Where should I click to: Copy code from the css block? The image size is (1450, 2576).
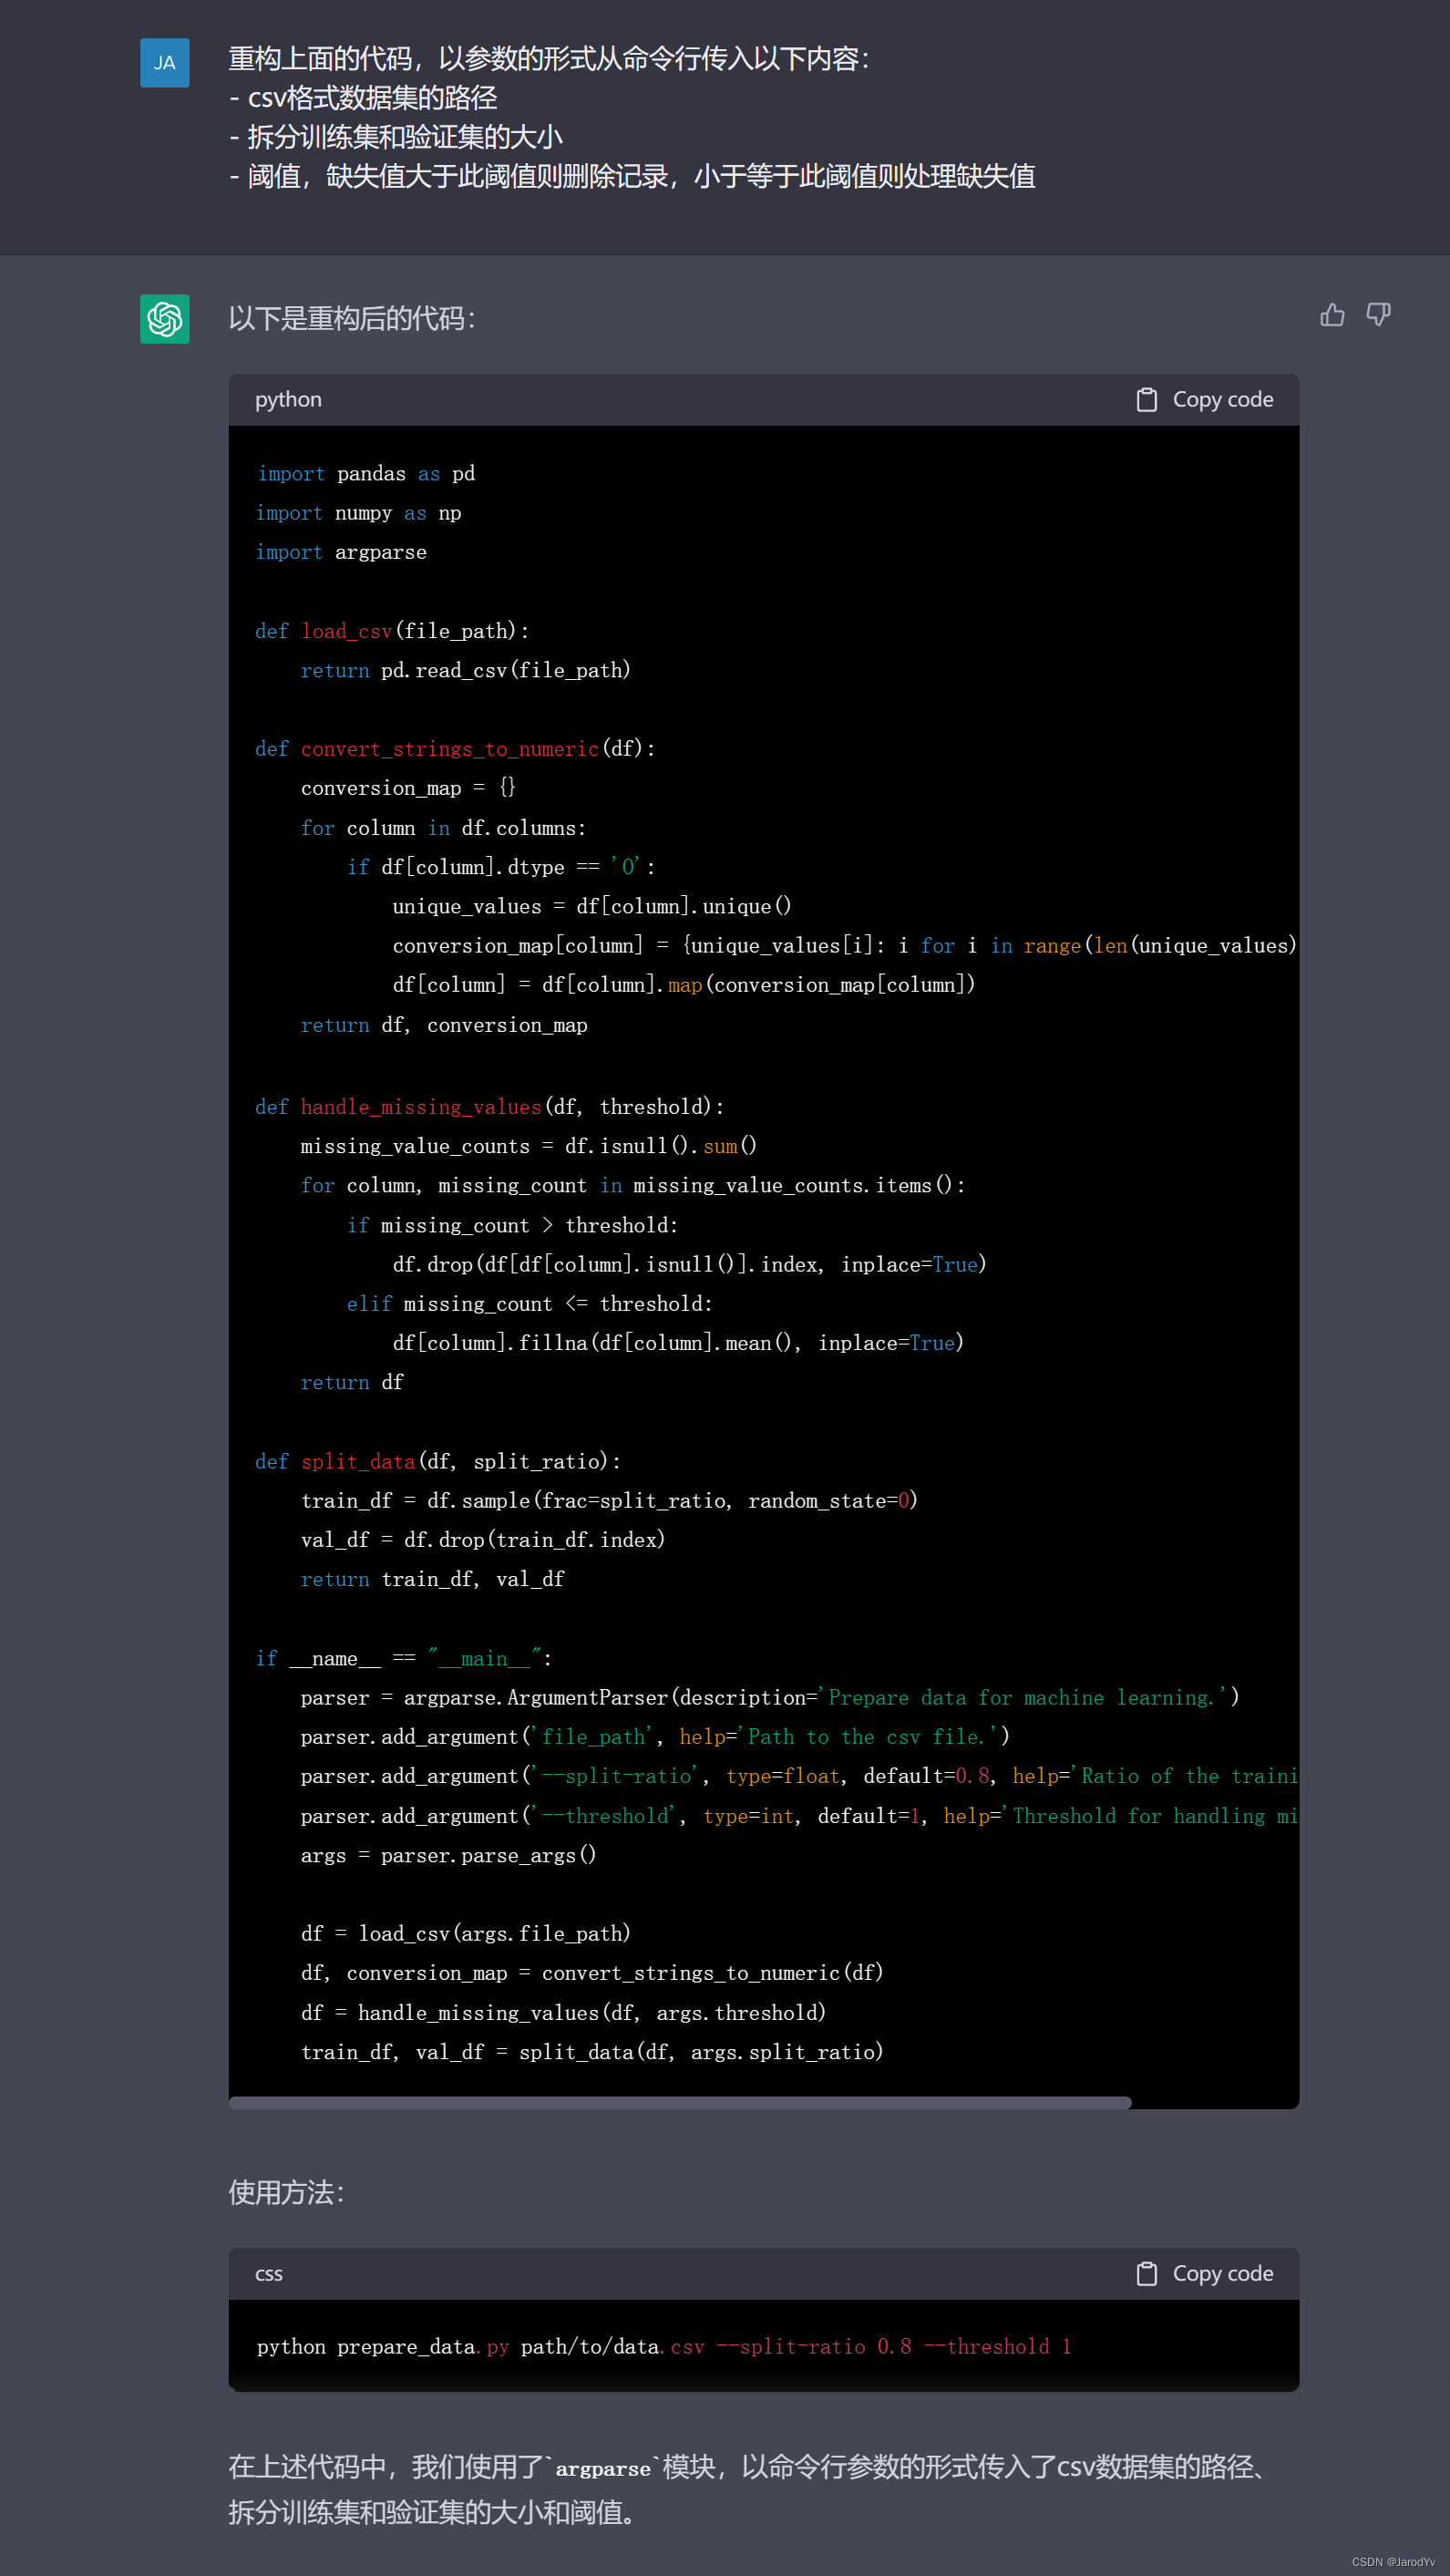(x=1205, y=2274)
